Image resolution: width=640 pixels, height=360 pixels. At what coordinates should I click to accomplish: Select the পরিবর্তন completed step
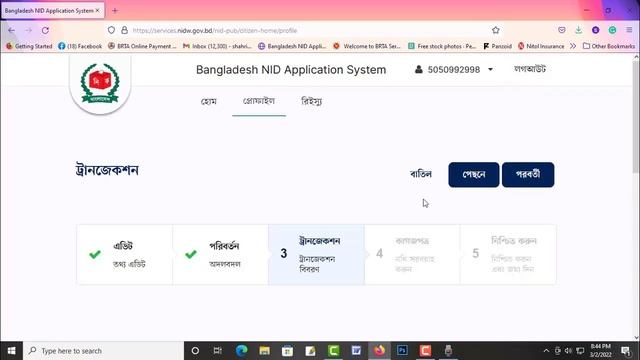click(220, 254)
